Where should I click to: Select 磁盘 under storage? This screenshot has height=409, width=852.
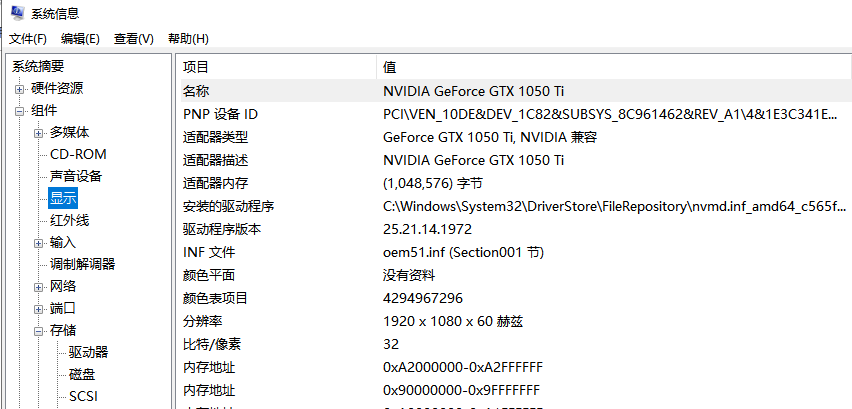pyautogui.click(x=82, y=374)
